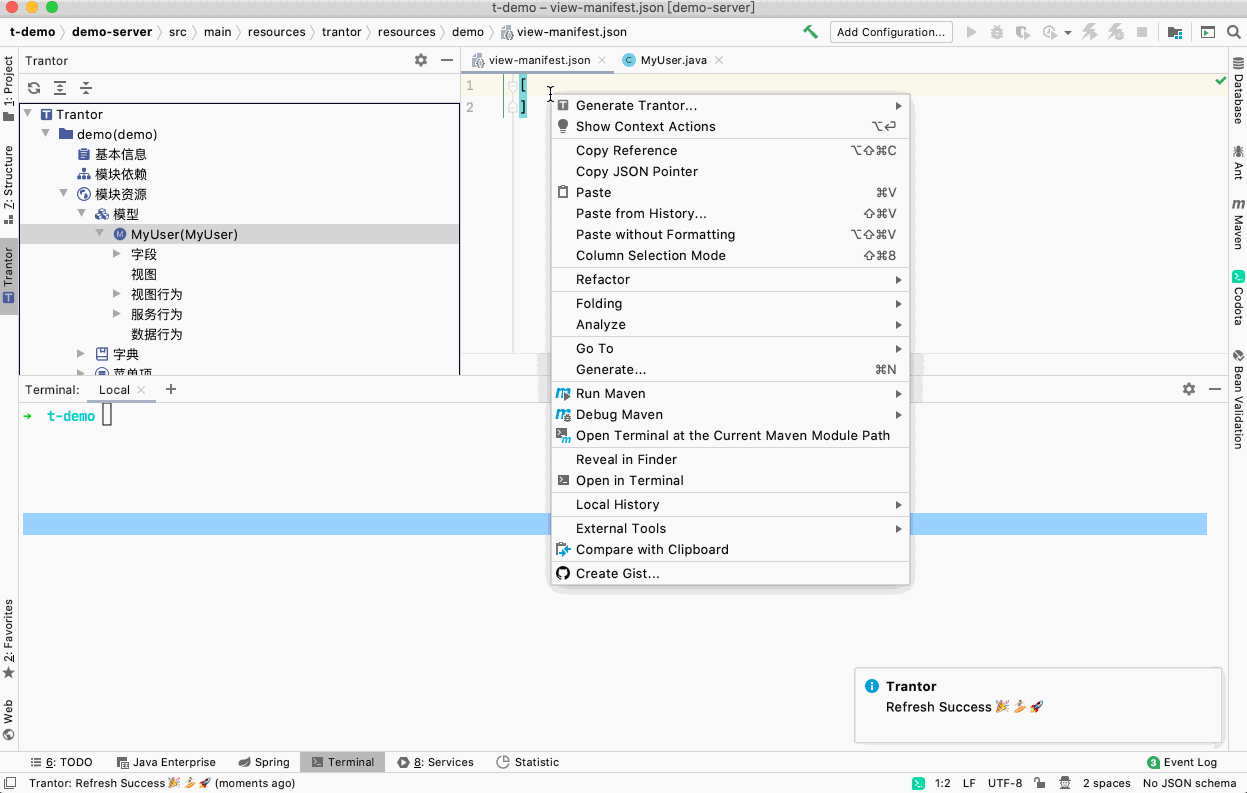Choose Open in Terminal menu item
1247x793 pixels.
730,480
